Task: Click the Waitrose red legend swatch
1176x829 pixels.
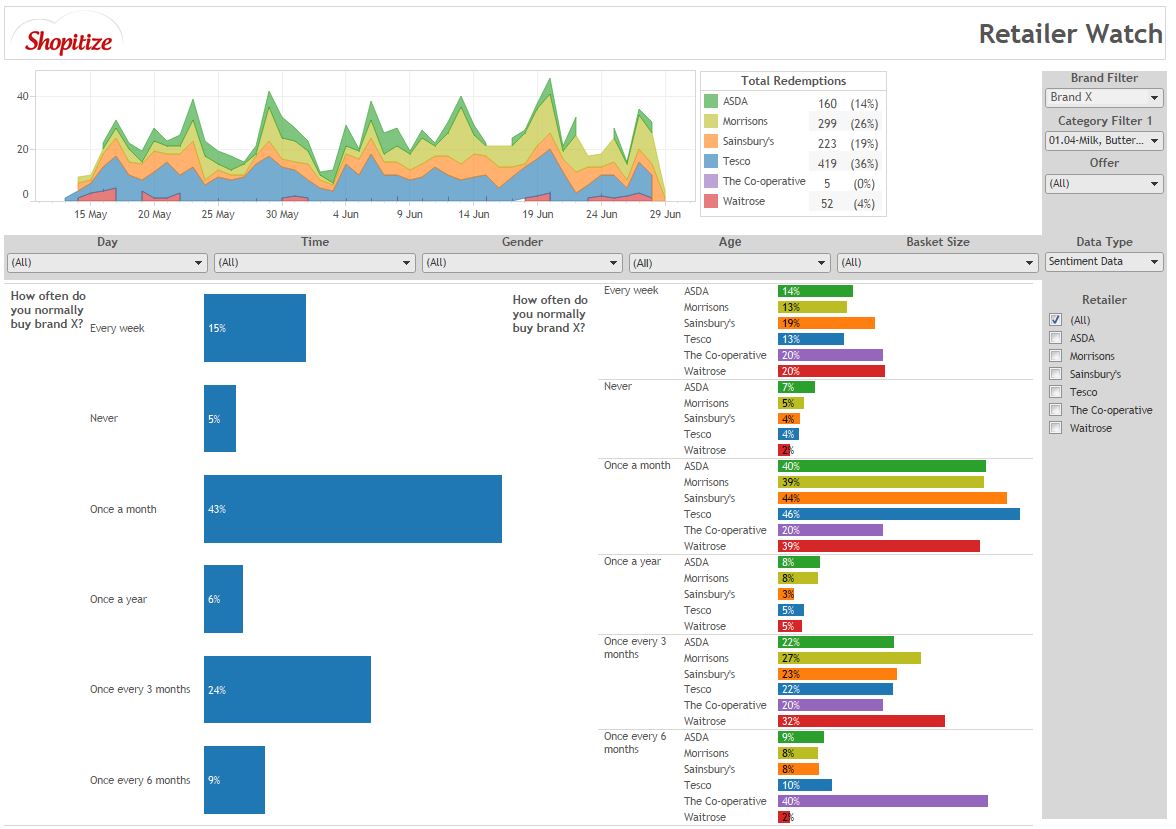Action: click(x=711, y=201)
